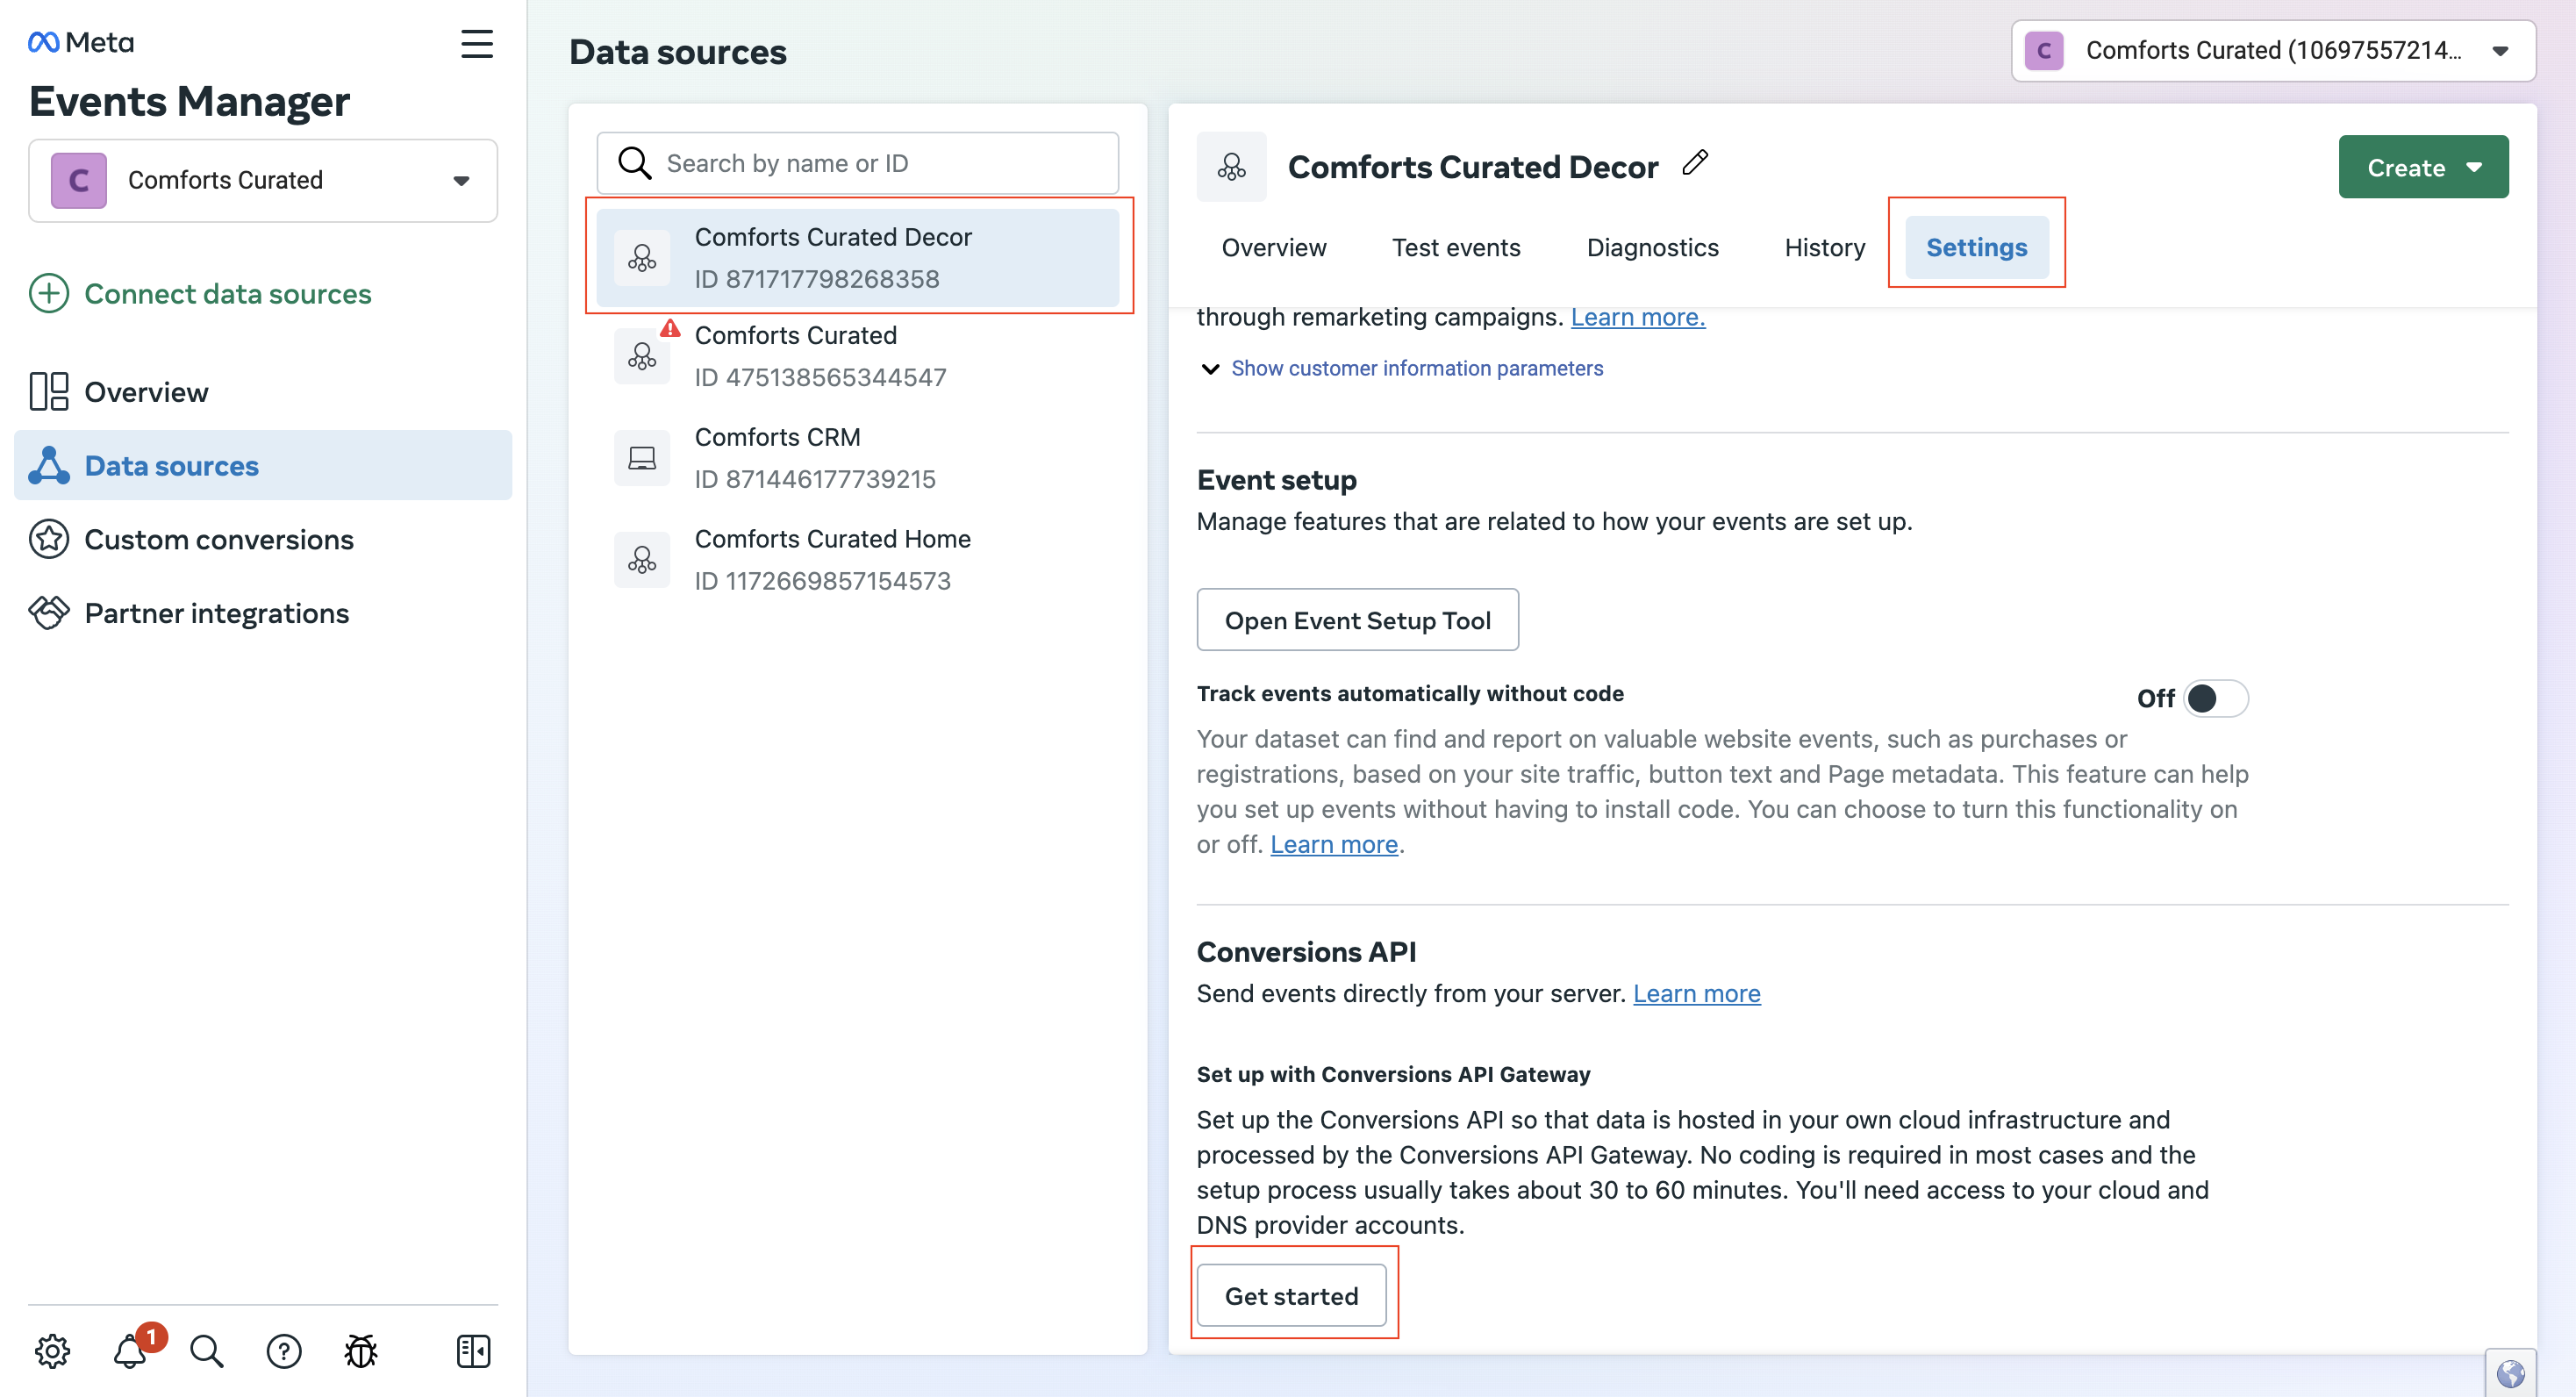Switch to the Settings tab
Screen dimensions: 2576x1397
click(1977, 247)
